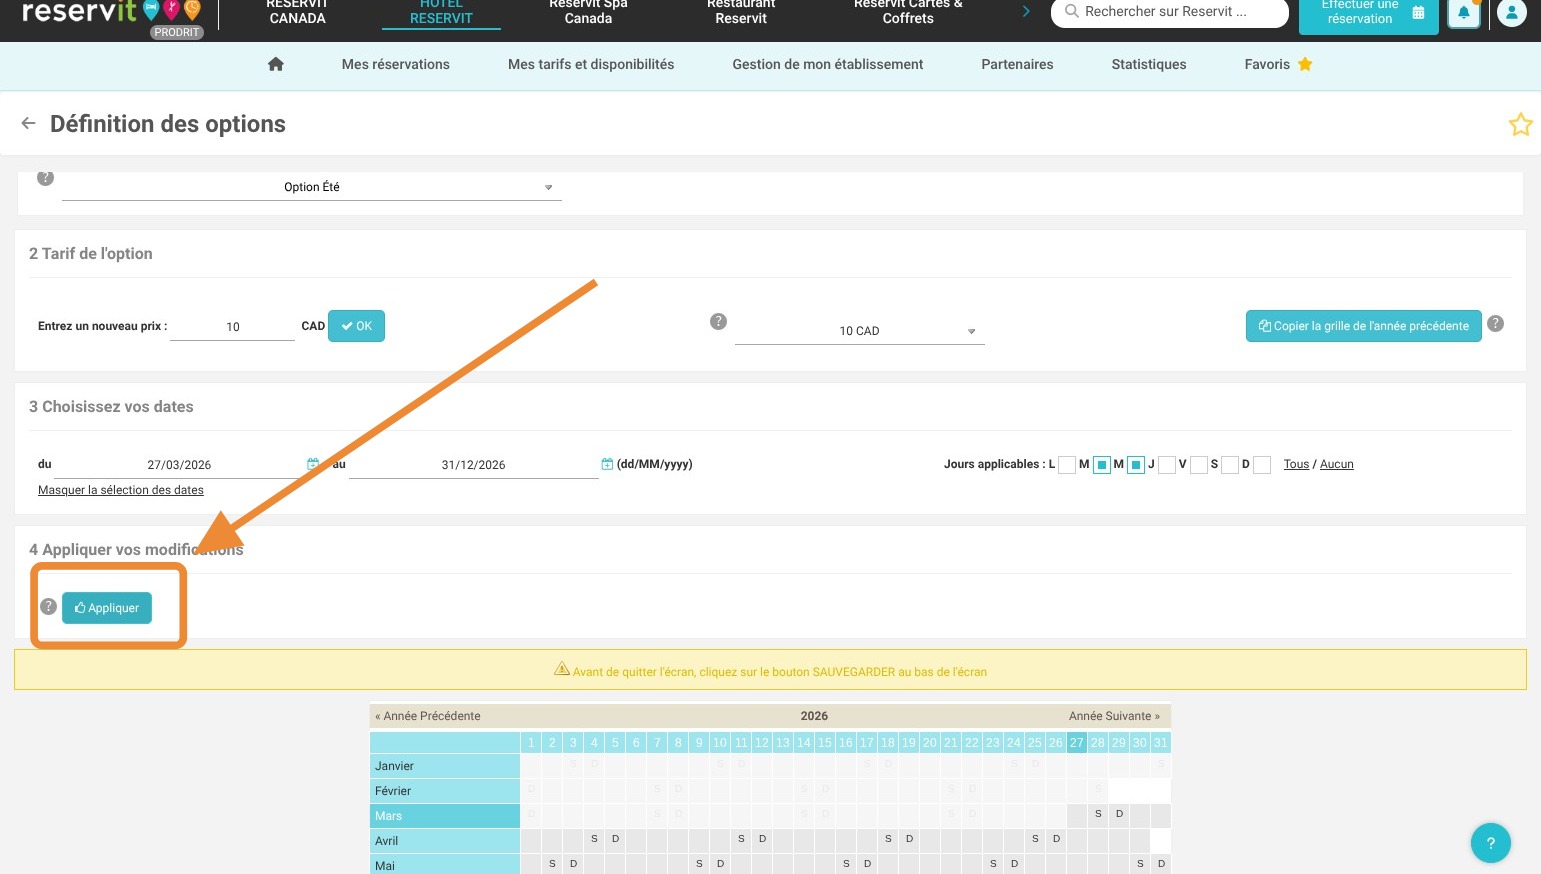Screen dimensions: 1541x874
Task: Uncheck the second M (mercredi) day checkbox
Action: 1135,464
